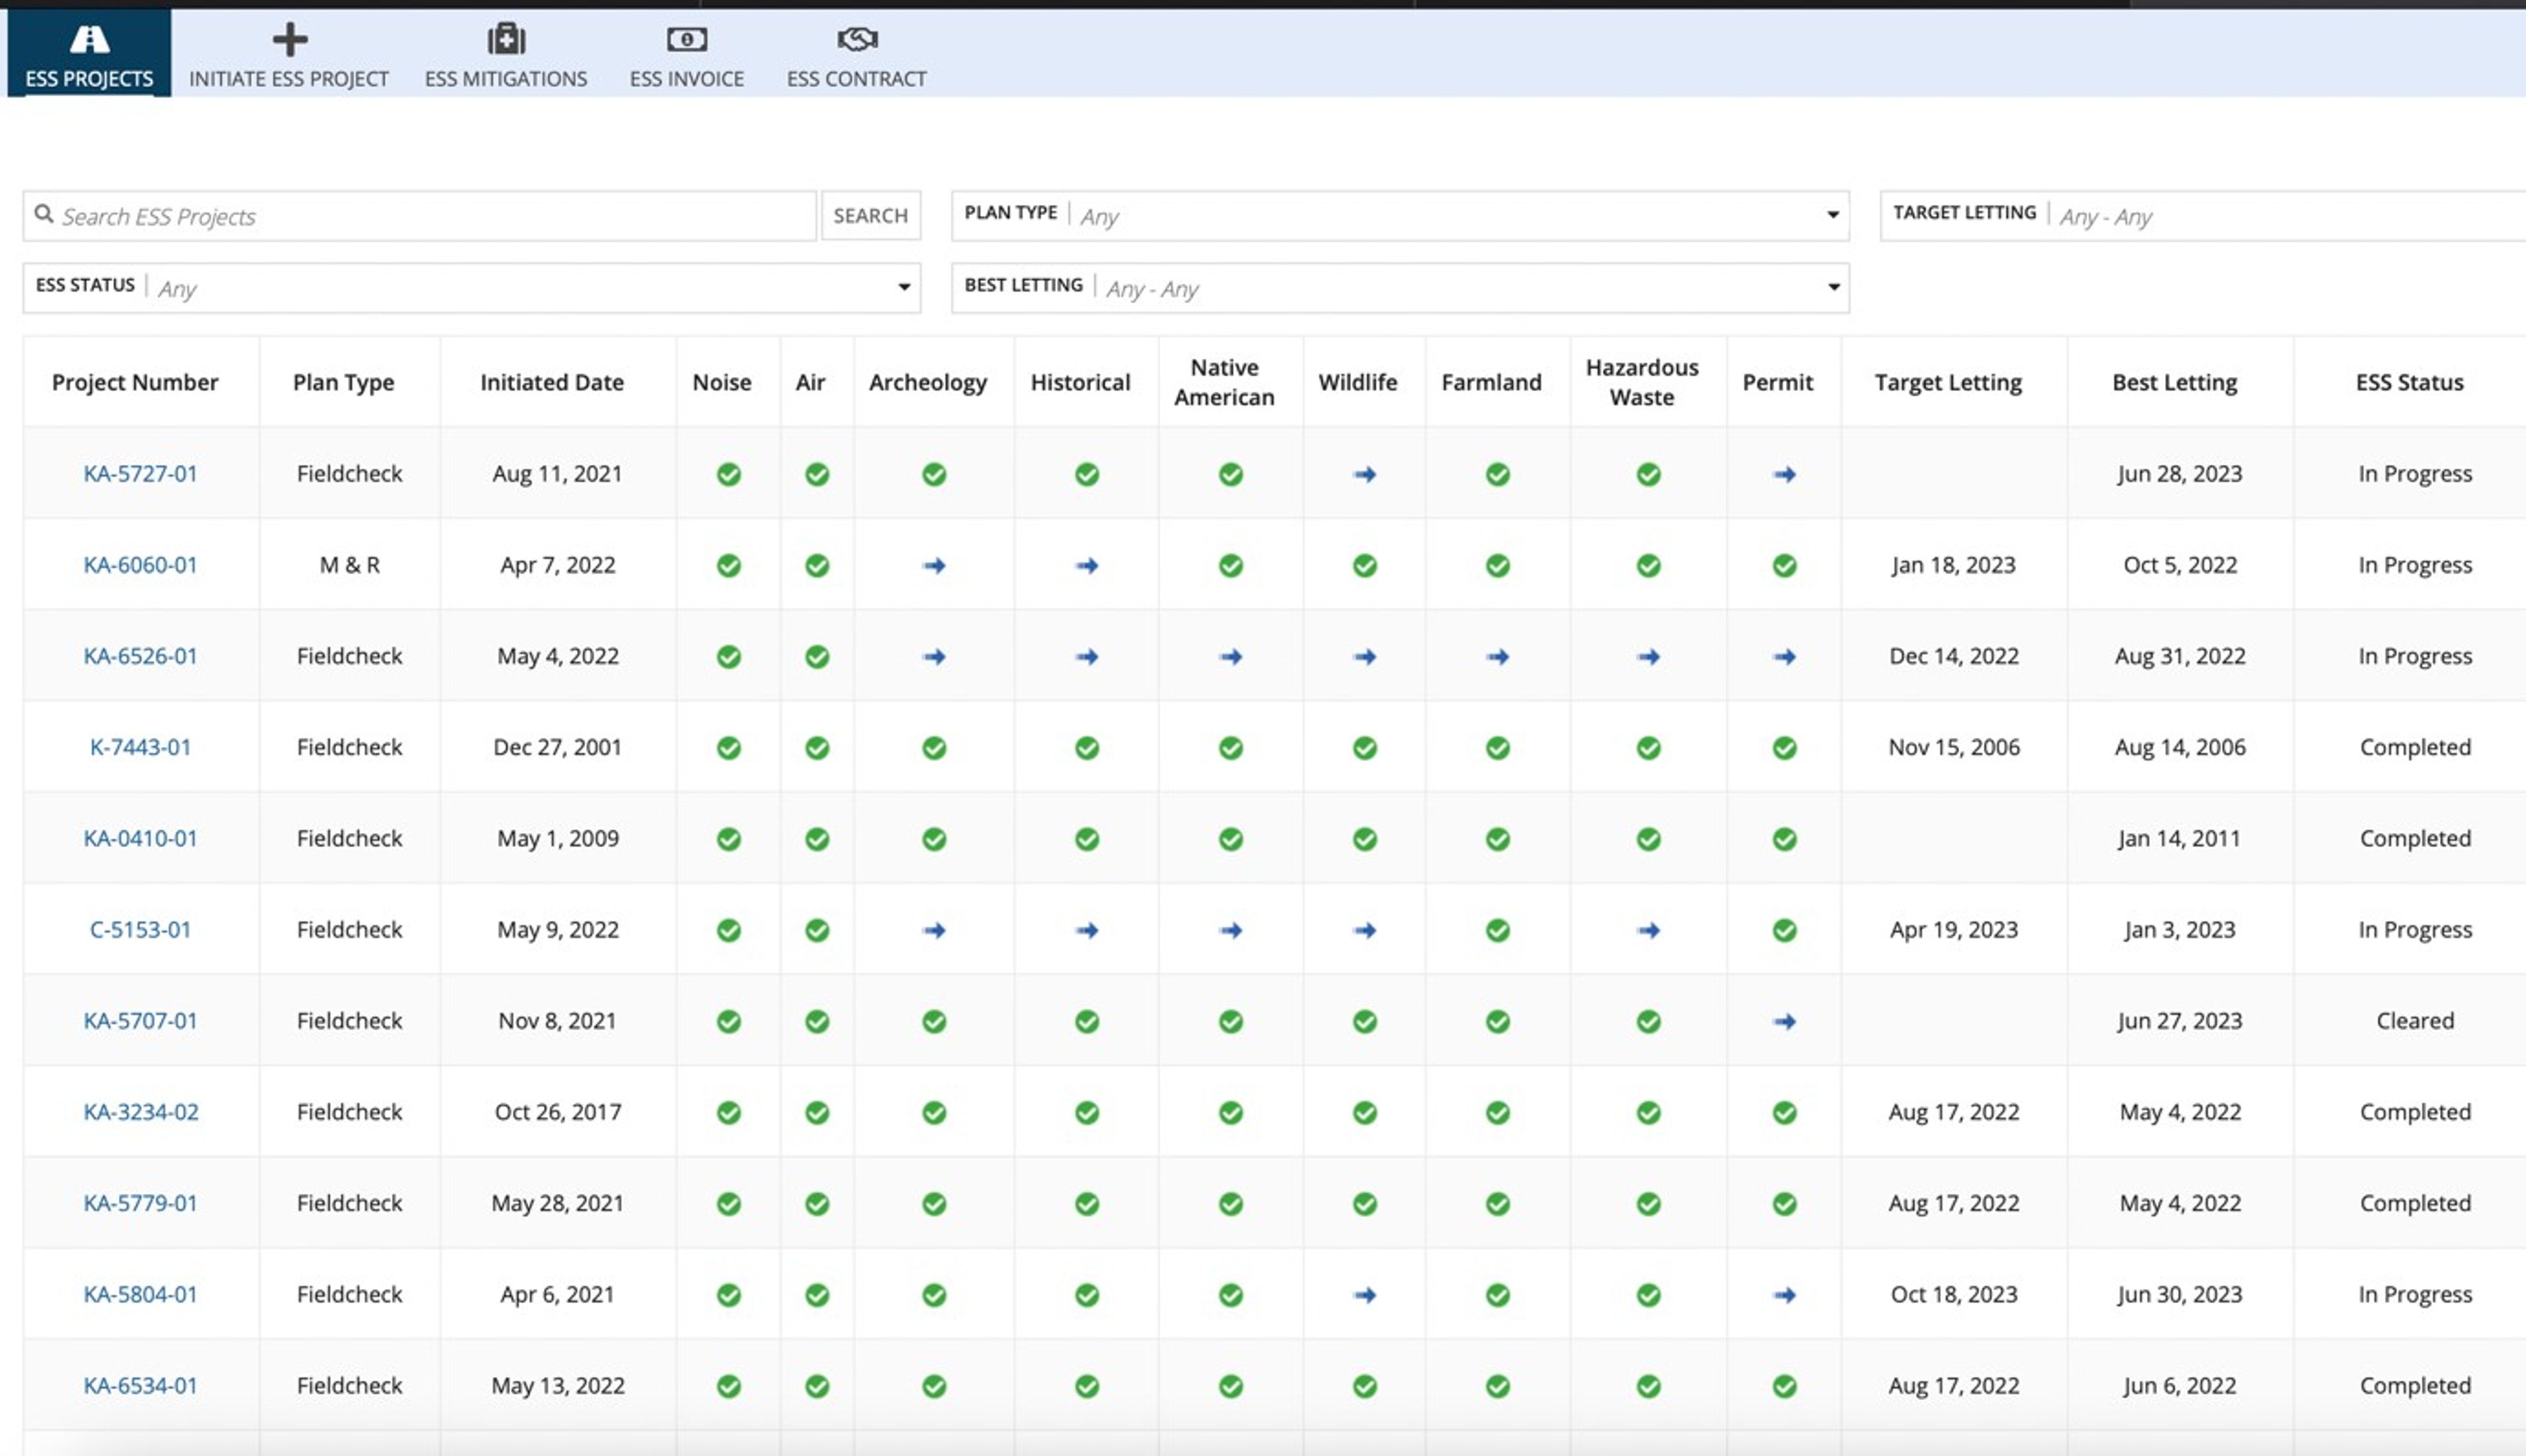Viewport: 2526px width, 1456px height.
Task: Click the Wildlife arrow icon for C-5153-01
Action: 1365,931
